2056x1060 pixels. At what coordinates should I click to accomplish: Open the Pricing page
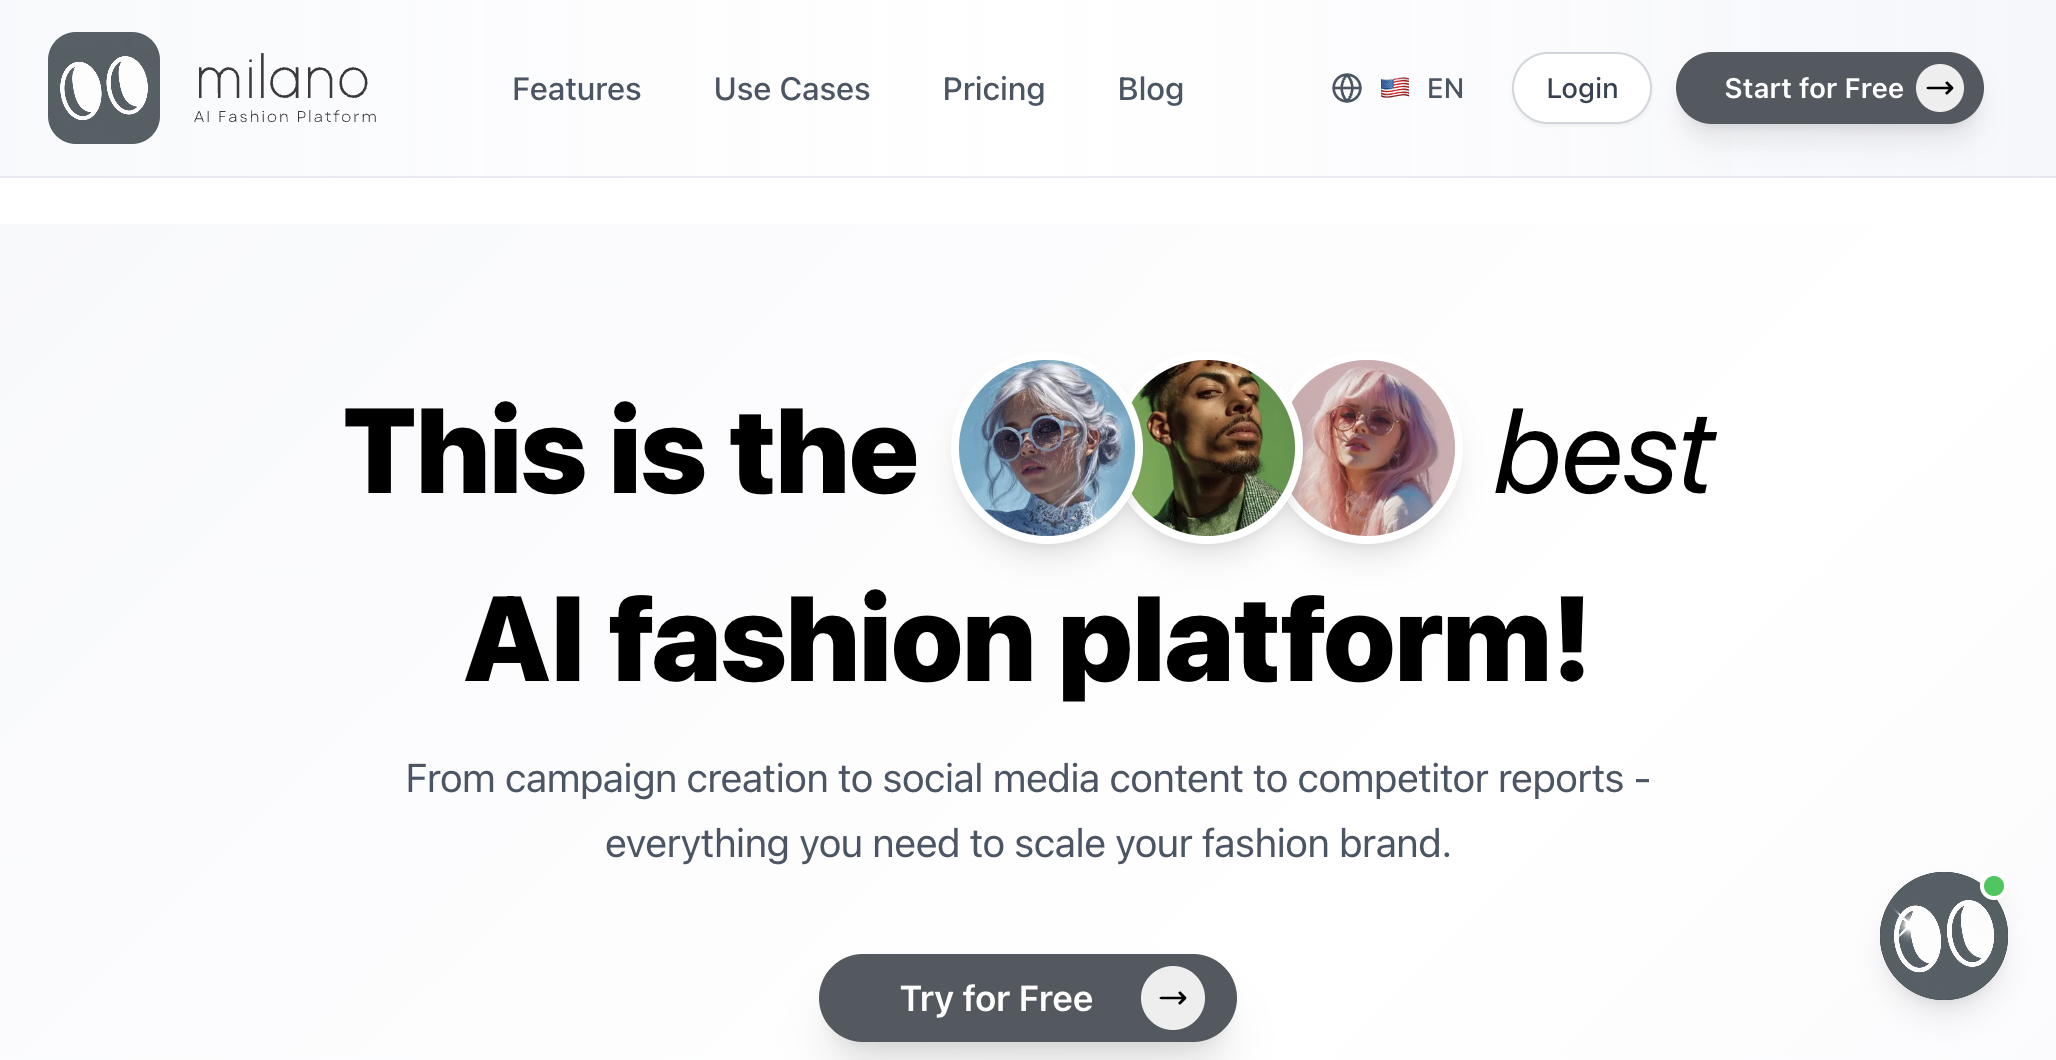[993, 89]
